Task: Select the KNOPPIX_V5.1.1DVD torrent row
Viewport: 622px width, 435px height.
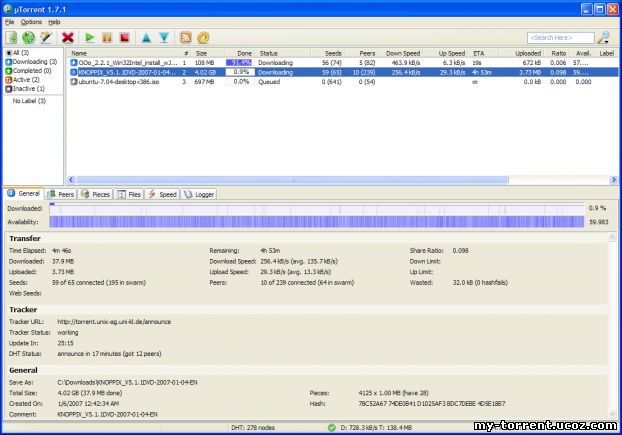Action: (x=343, y=72)
